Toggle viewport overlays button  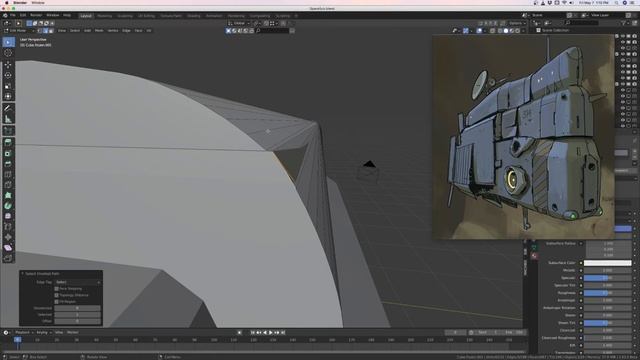[x=479, y=31]
